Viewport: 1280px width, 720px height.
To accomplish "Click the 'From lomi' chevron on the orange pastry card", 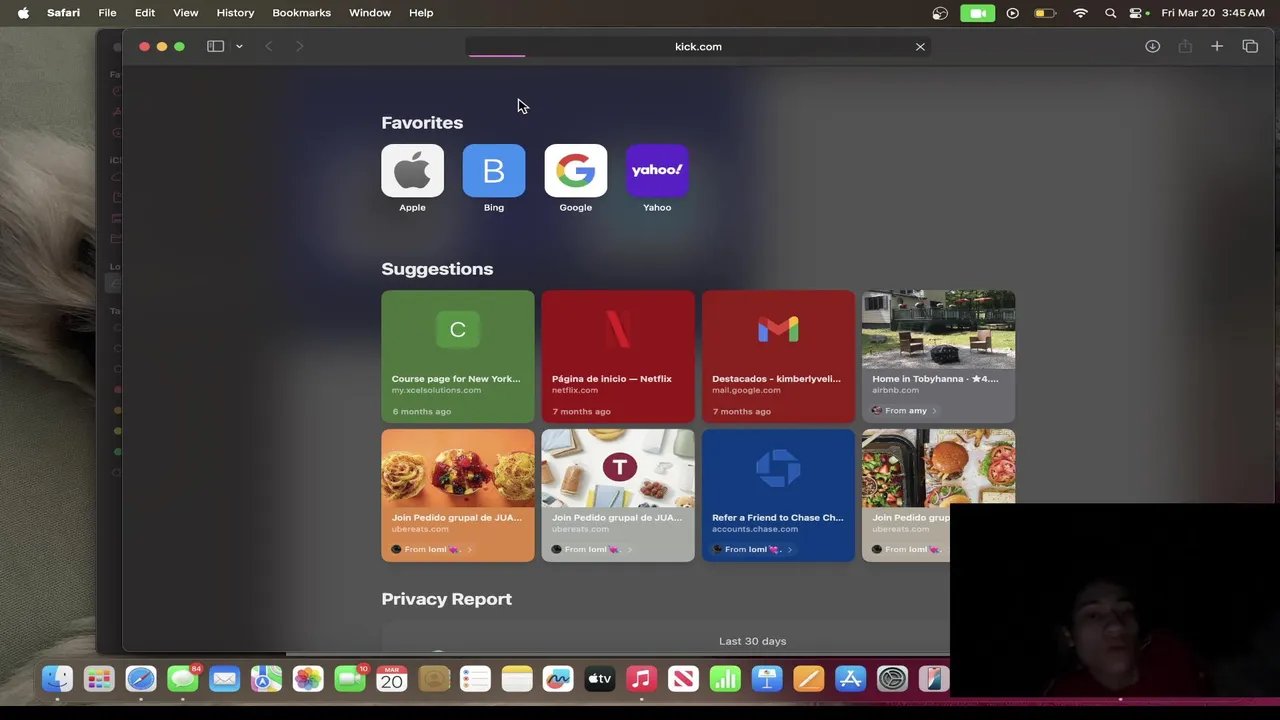I will tap(470, 549).
